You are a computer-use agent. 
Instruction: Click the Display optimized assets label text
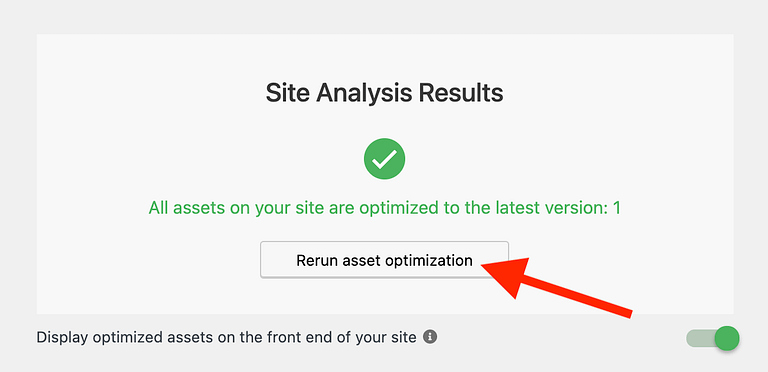[x=226, y=337]
